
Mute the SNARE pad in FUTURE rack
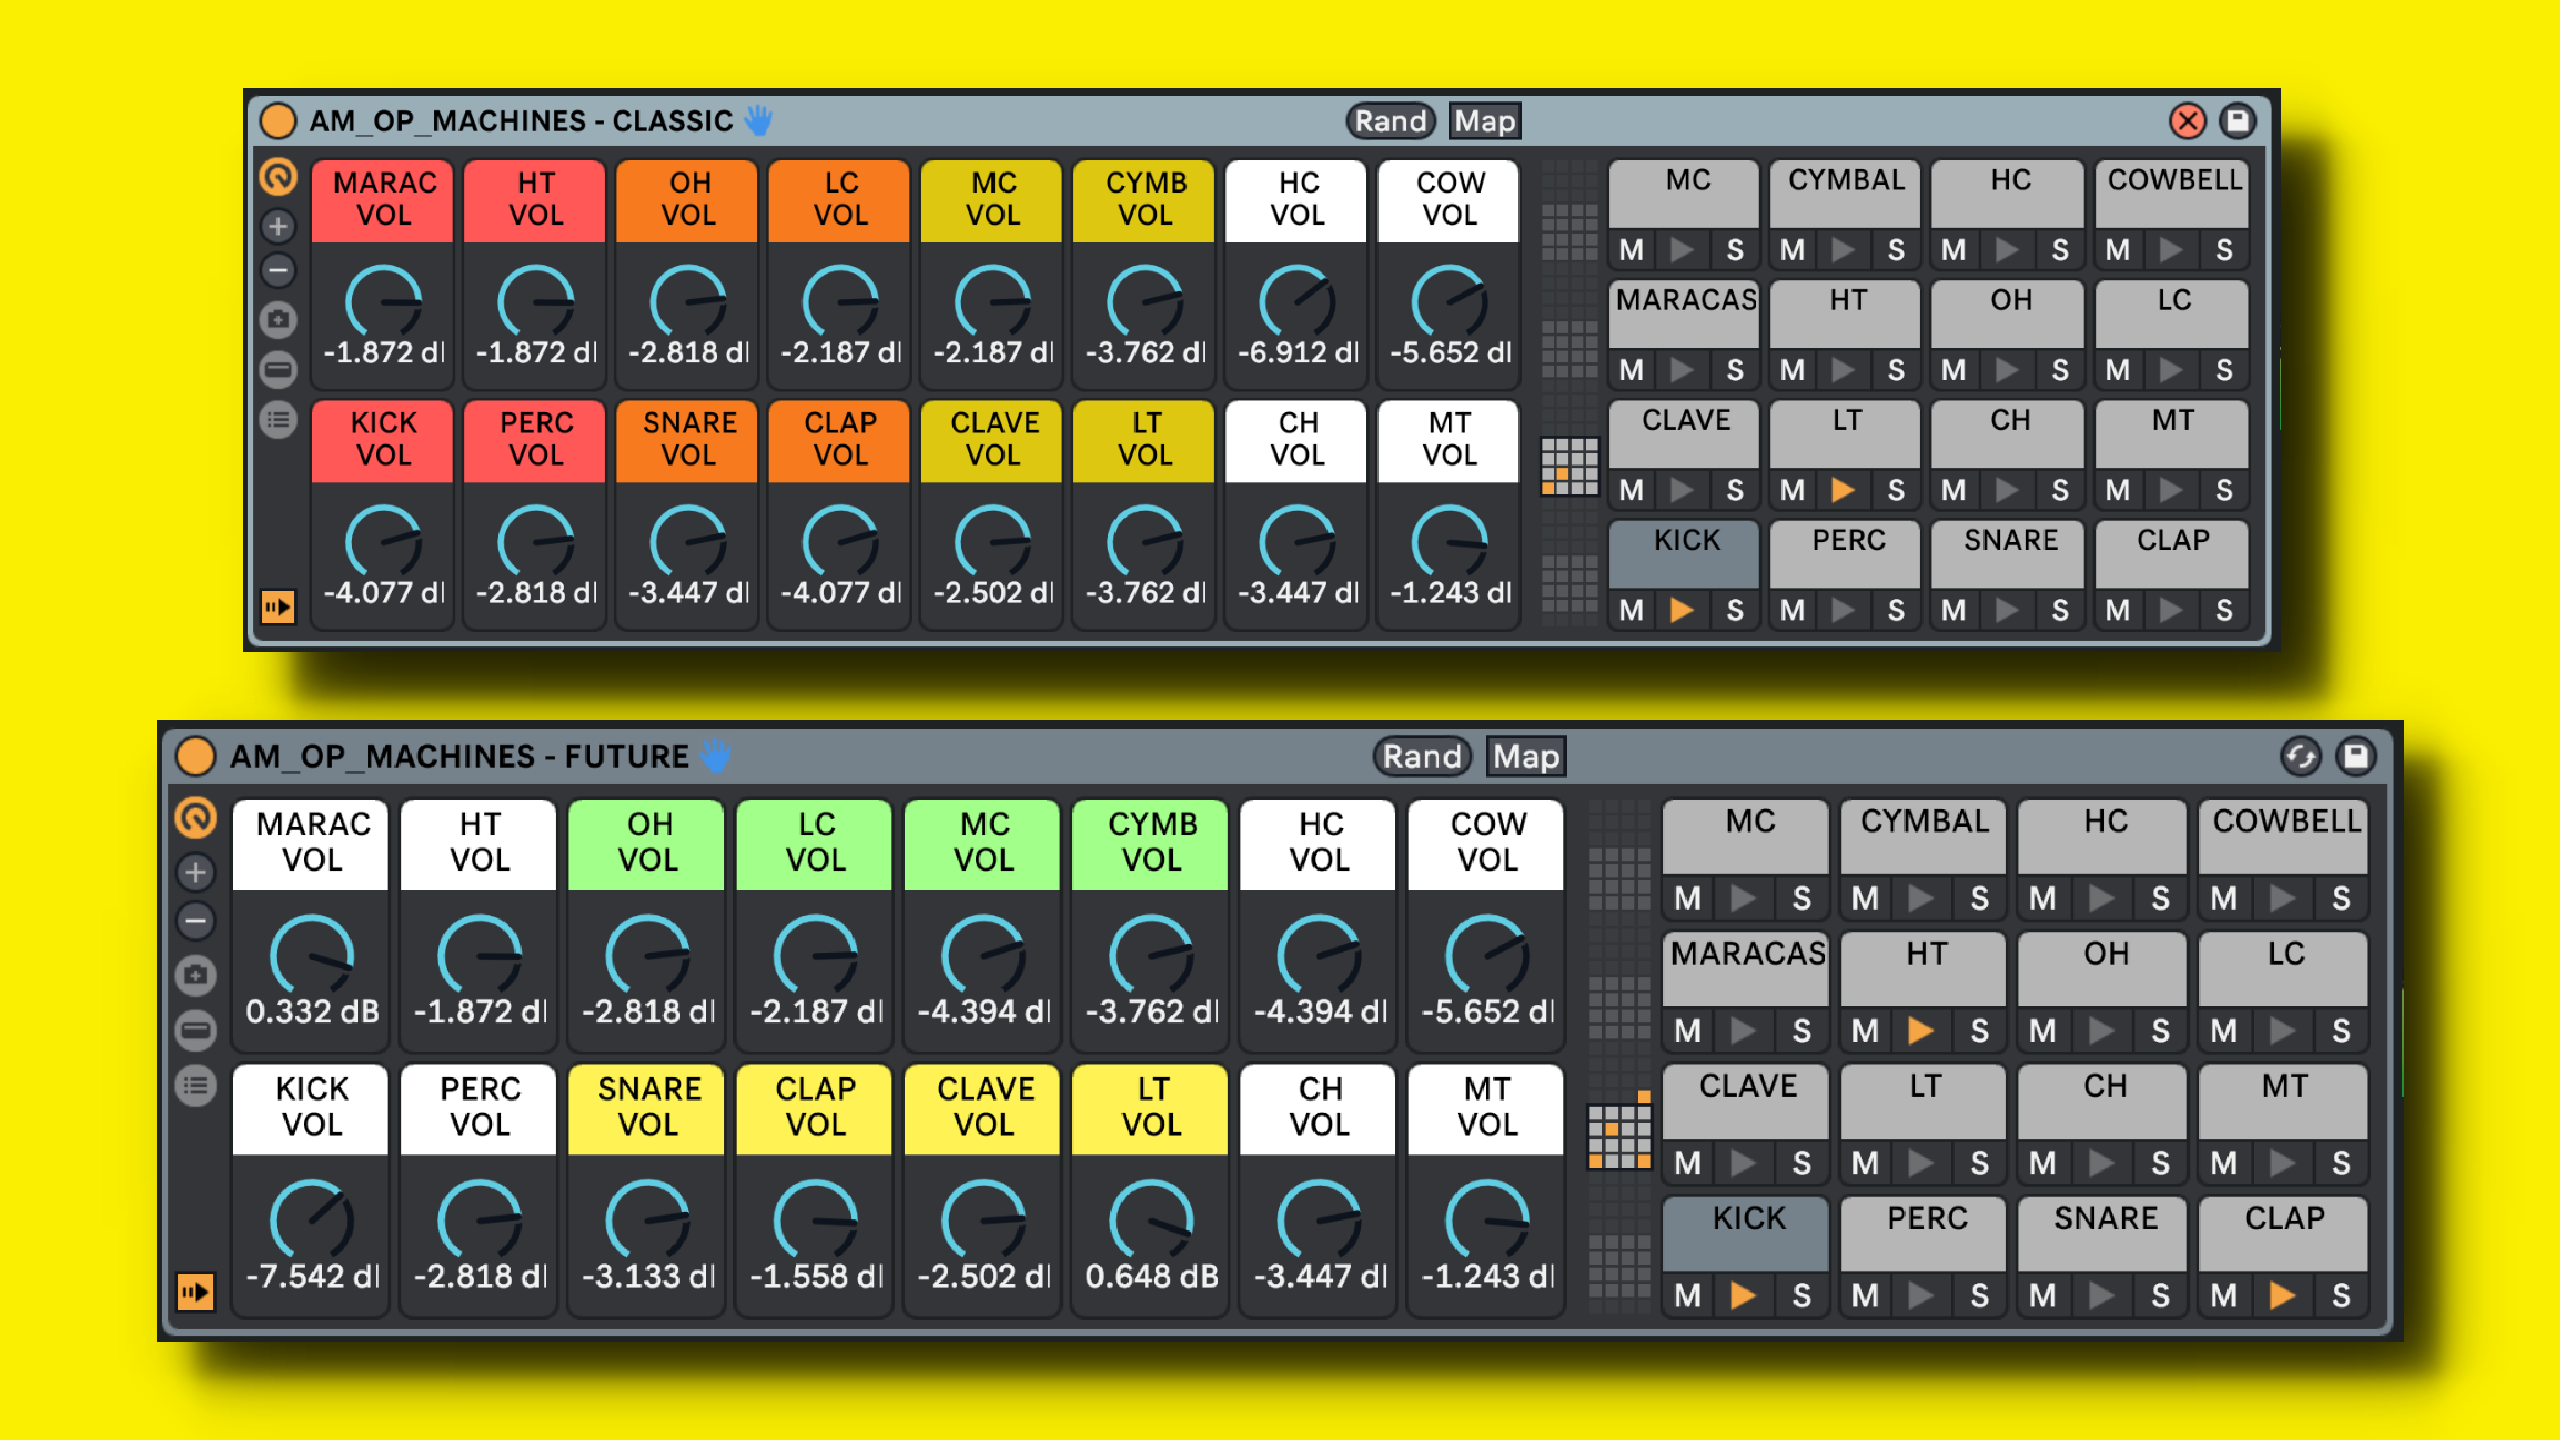[x=2043, y=1296]
